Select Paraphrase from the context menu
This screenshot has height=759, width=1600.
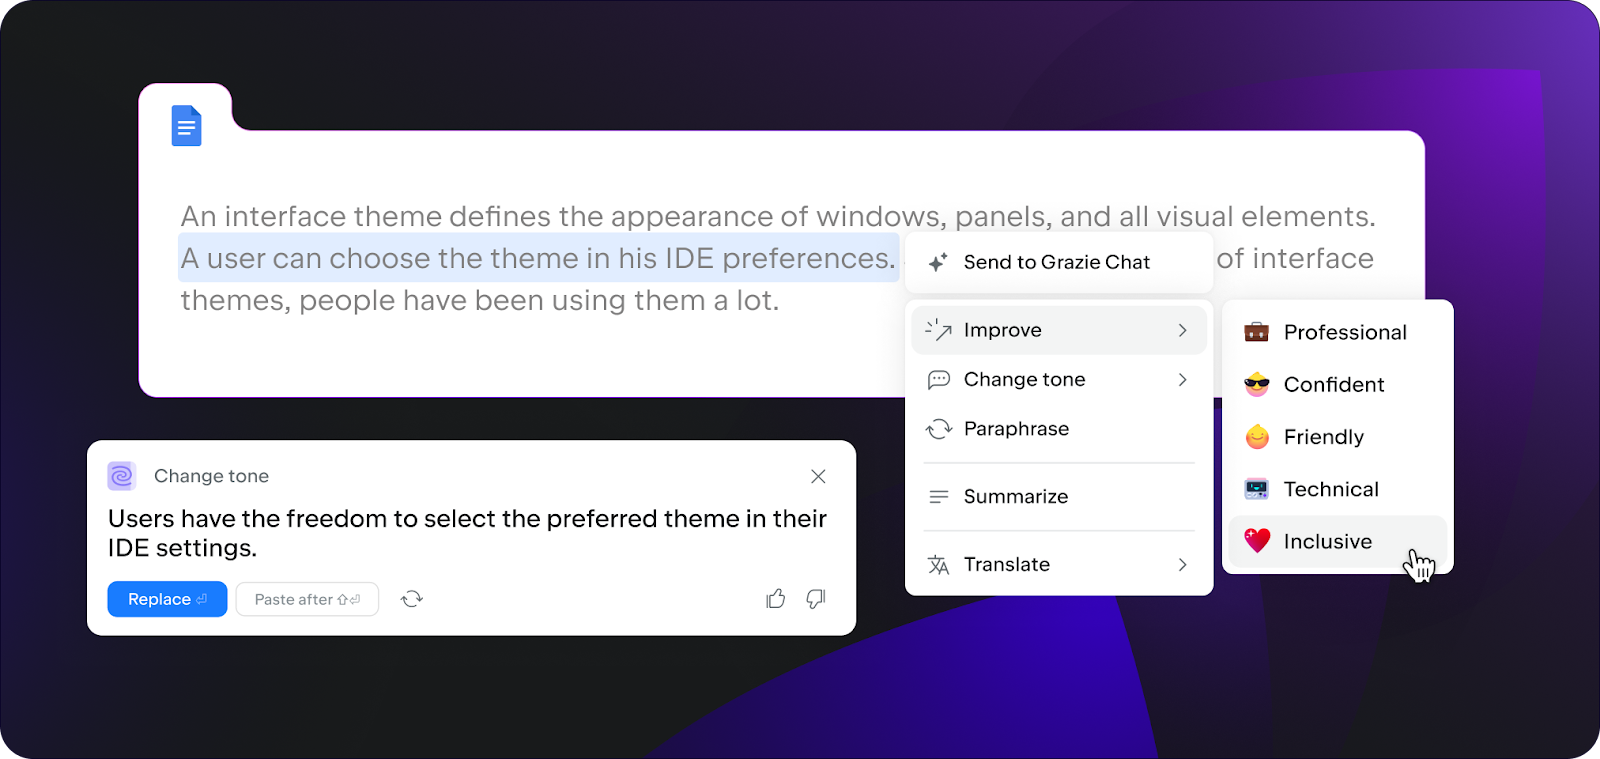pyautogui.click(x=1059, y=429)
